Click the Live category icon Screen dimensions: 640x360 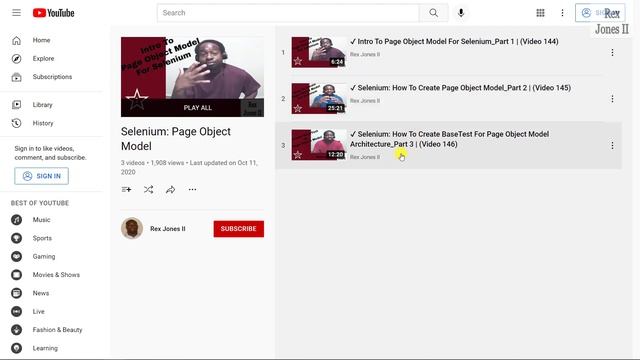coord(16,311)
